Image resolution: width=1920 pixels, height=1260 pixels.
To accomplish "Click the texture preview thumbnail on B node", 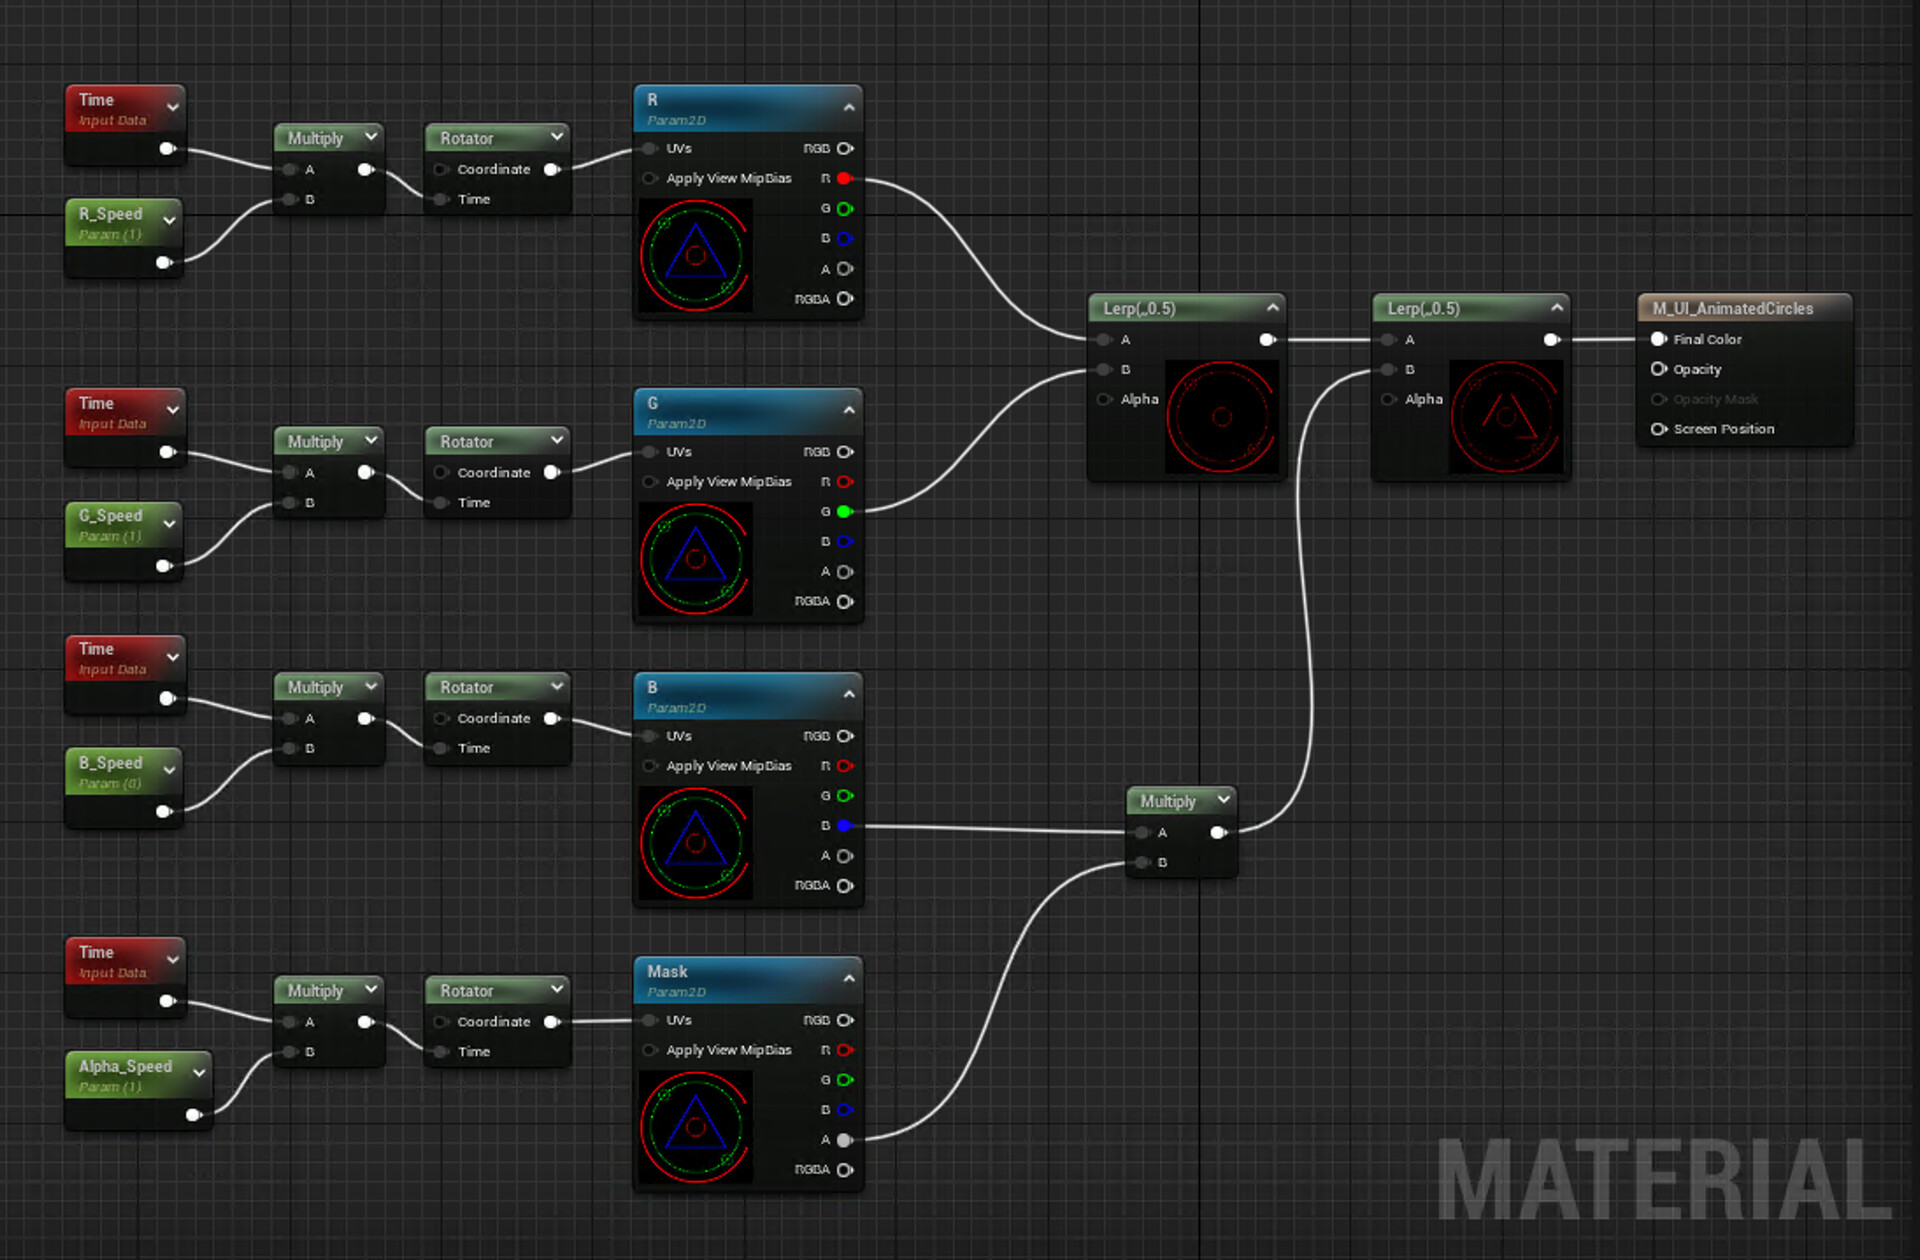I will [x=696, y=843].
